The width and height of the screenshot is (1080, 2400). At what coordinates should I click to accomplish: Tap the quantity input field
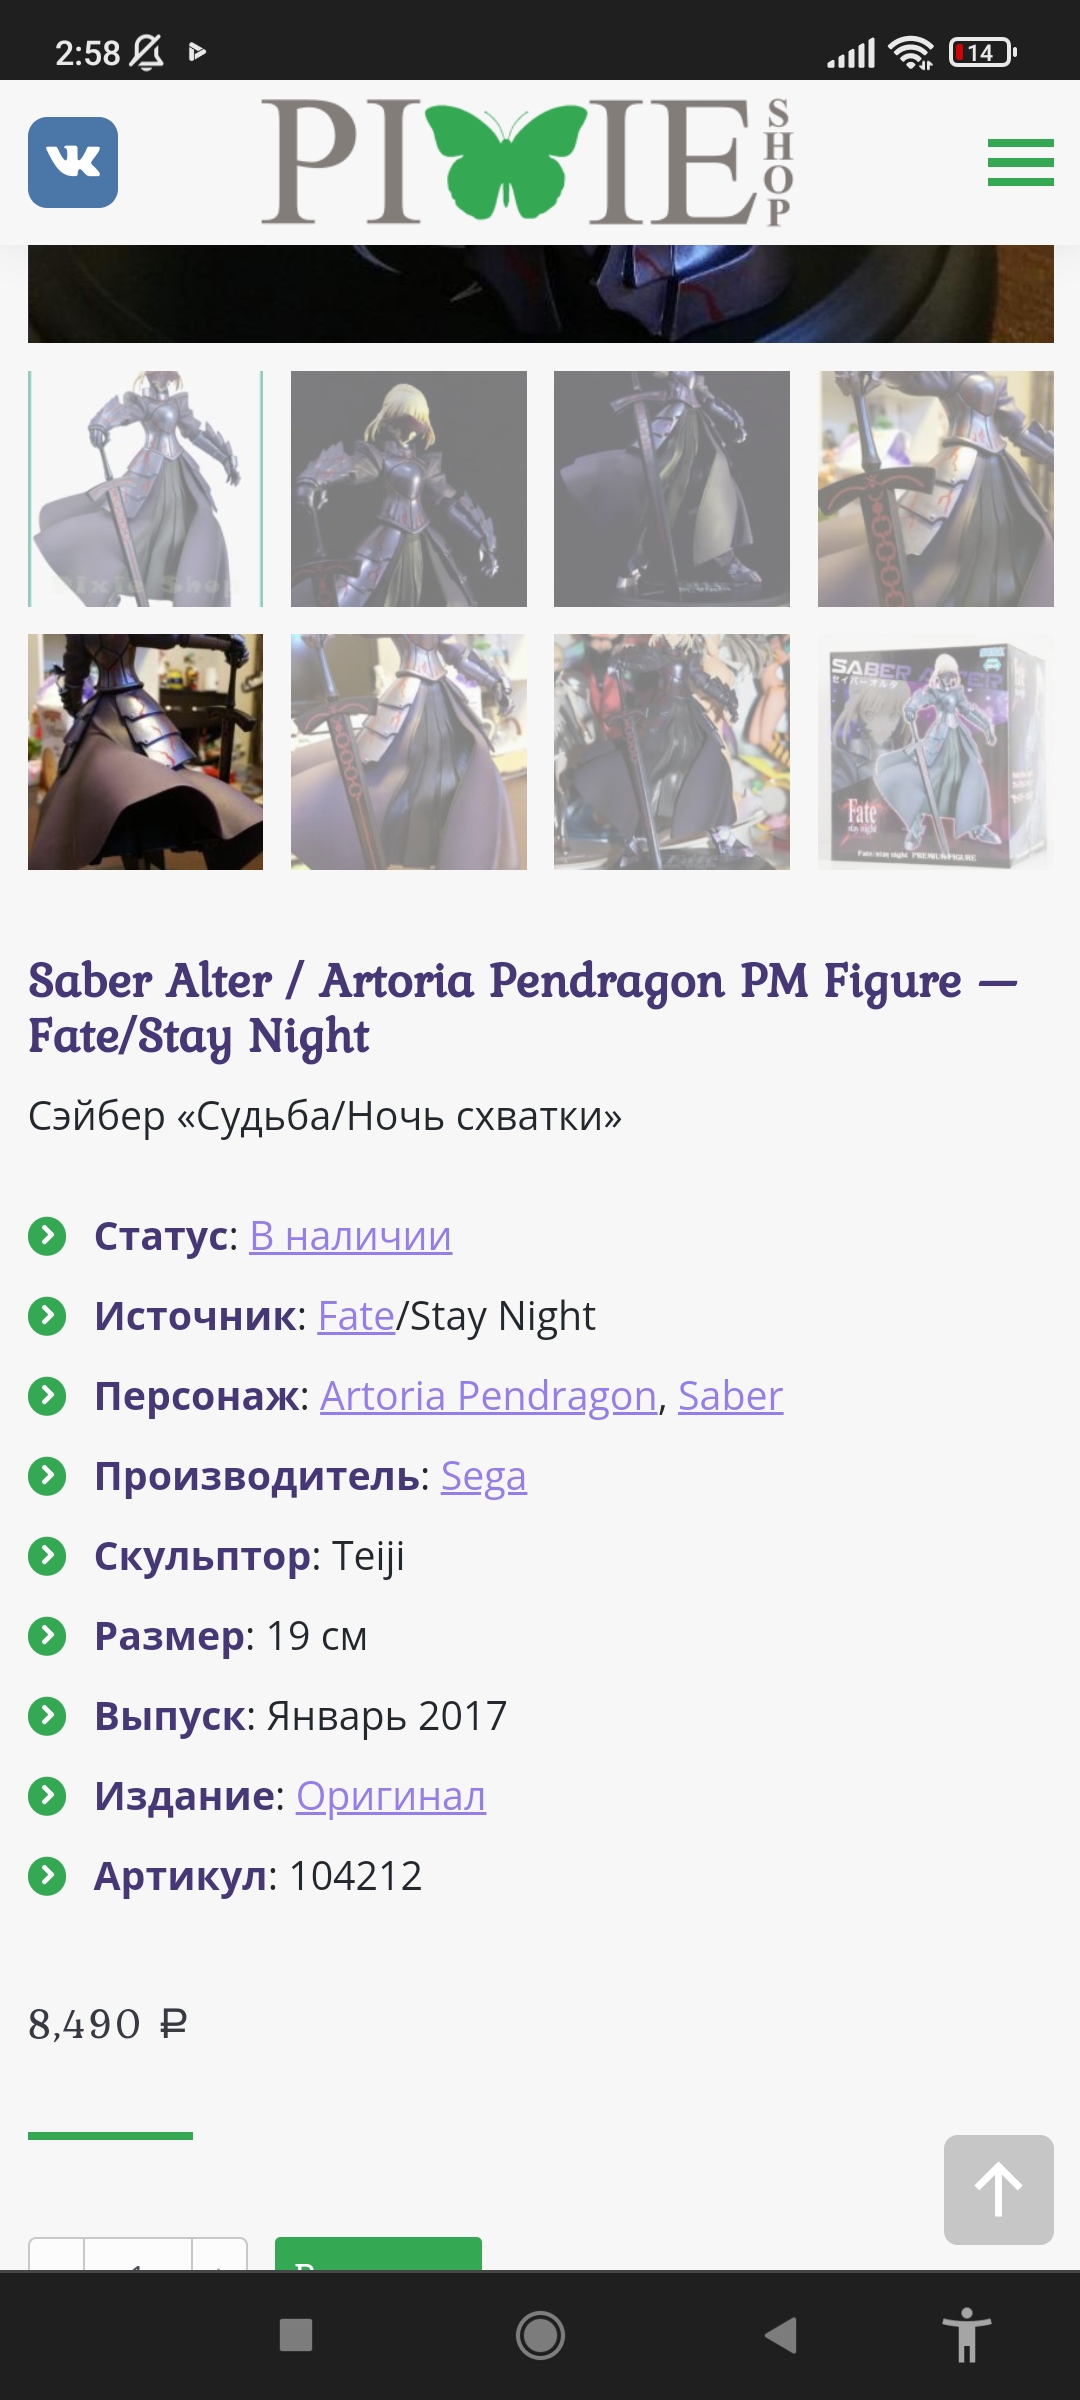[x=138, y=2254]
